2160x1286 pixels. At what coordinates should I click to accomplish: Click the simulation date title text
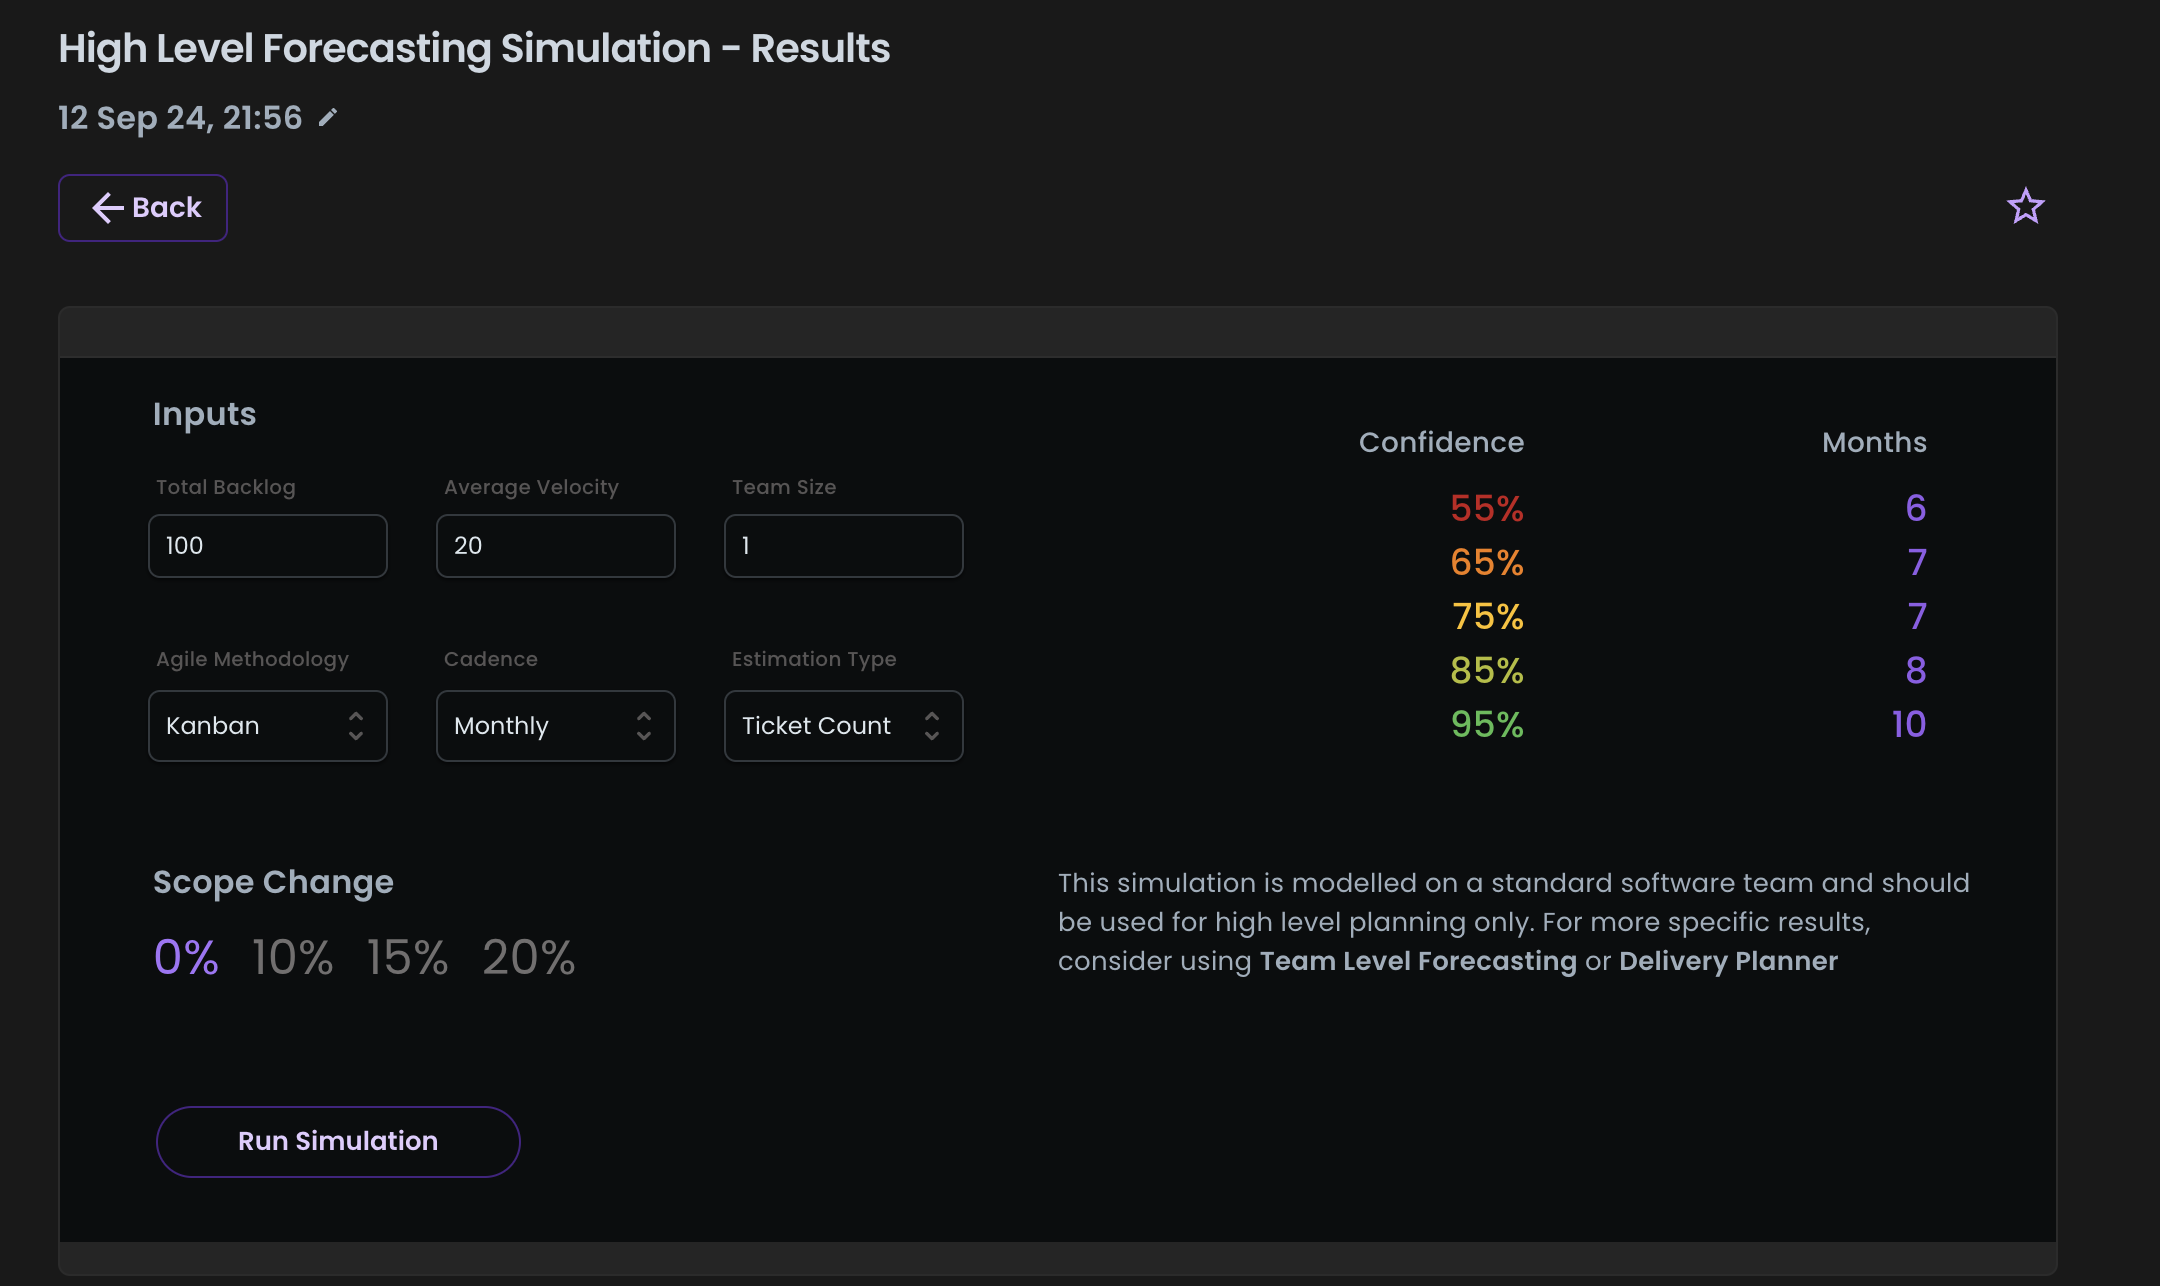(x=180, y=118)
